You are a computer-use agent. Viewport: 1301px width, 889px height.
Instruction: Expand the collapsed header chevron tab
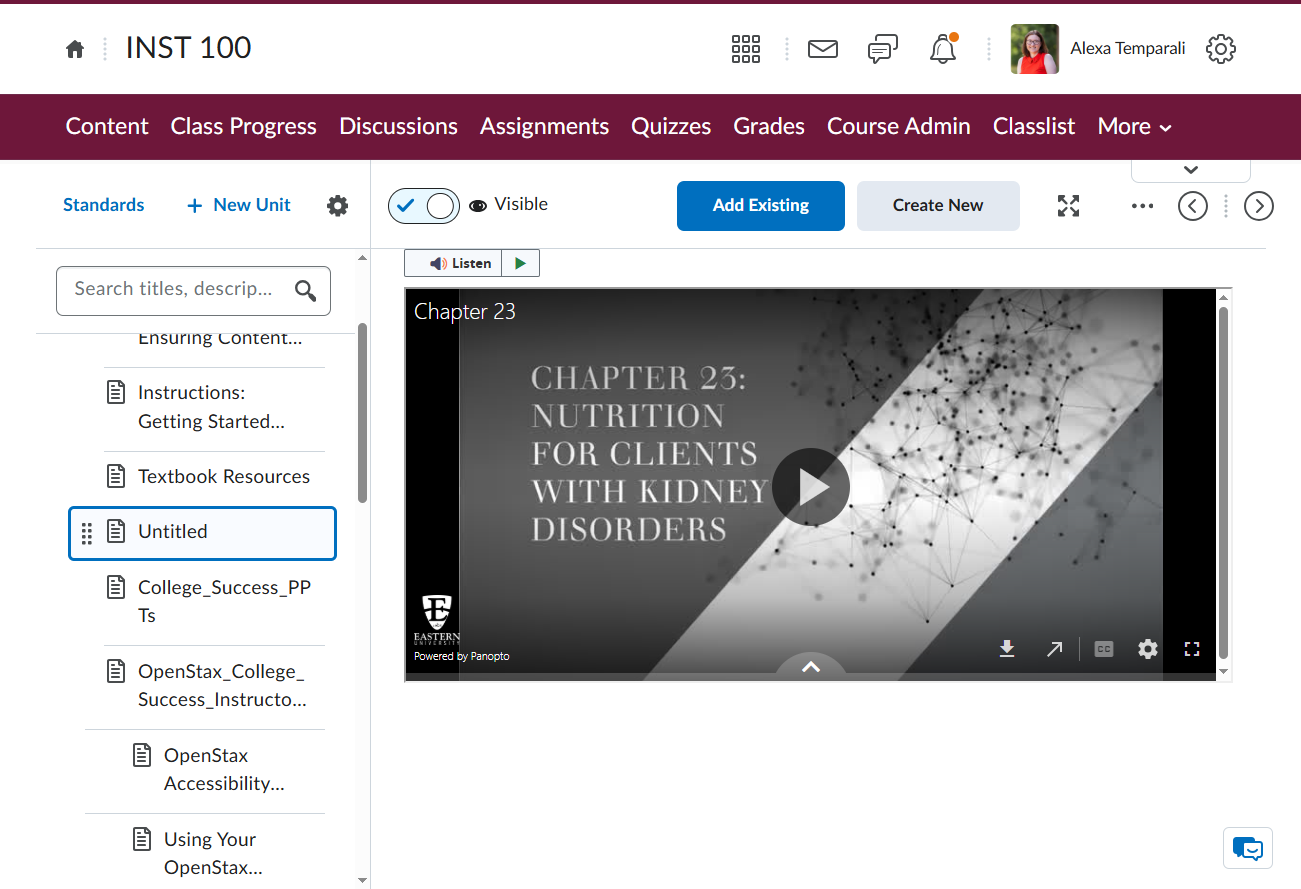tap(1191, 170)
